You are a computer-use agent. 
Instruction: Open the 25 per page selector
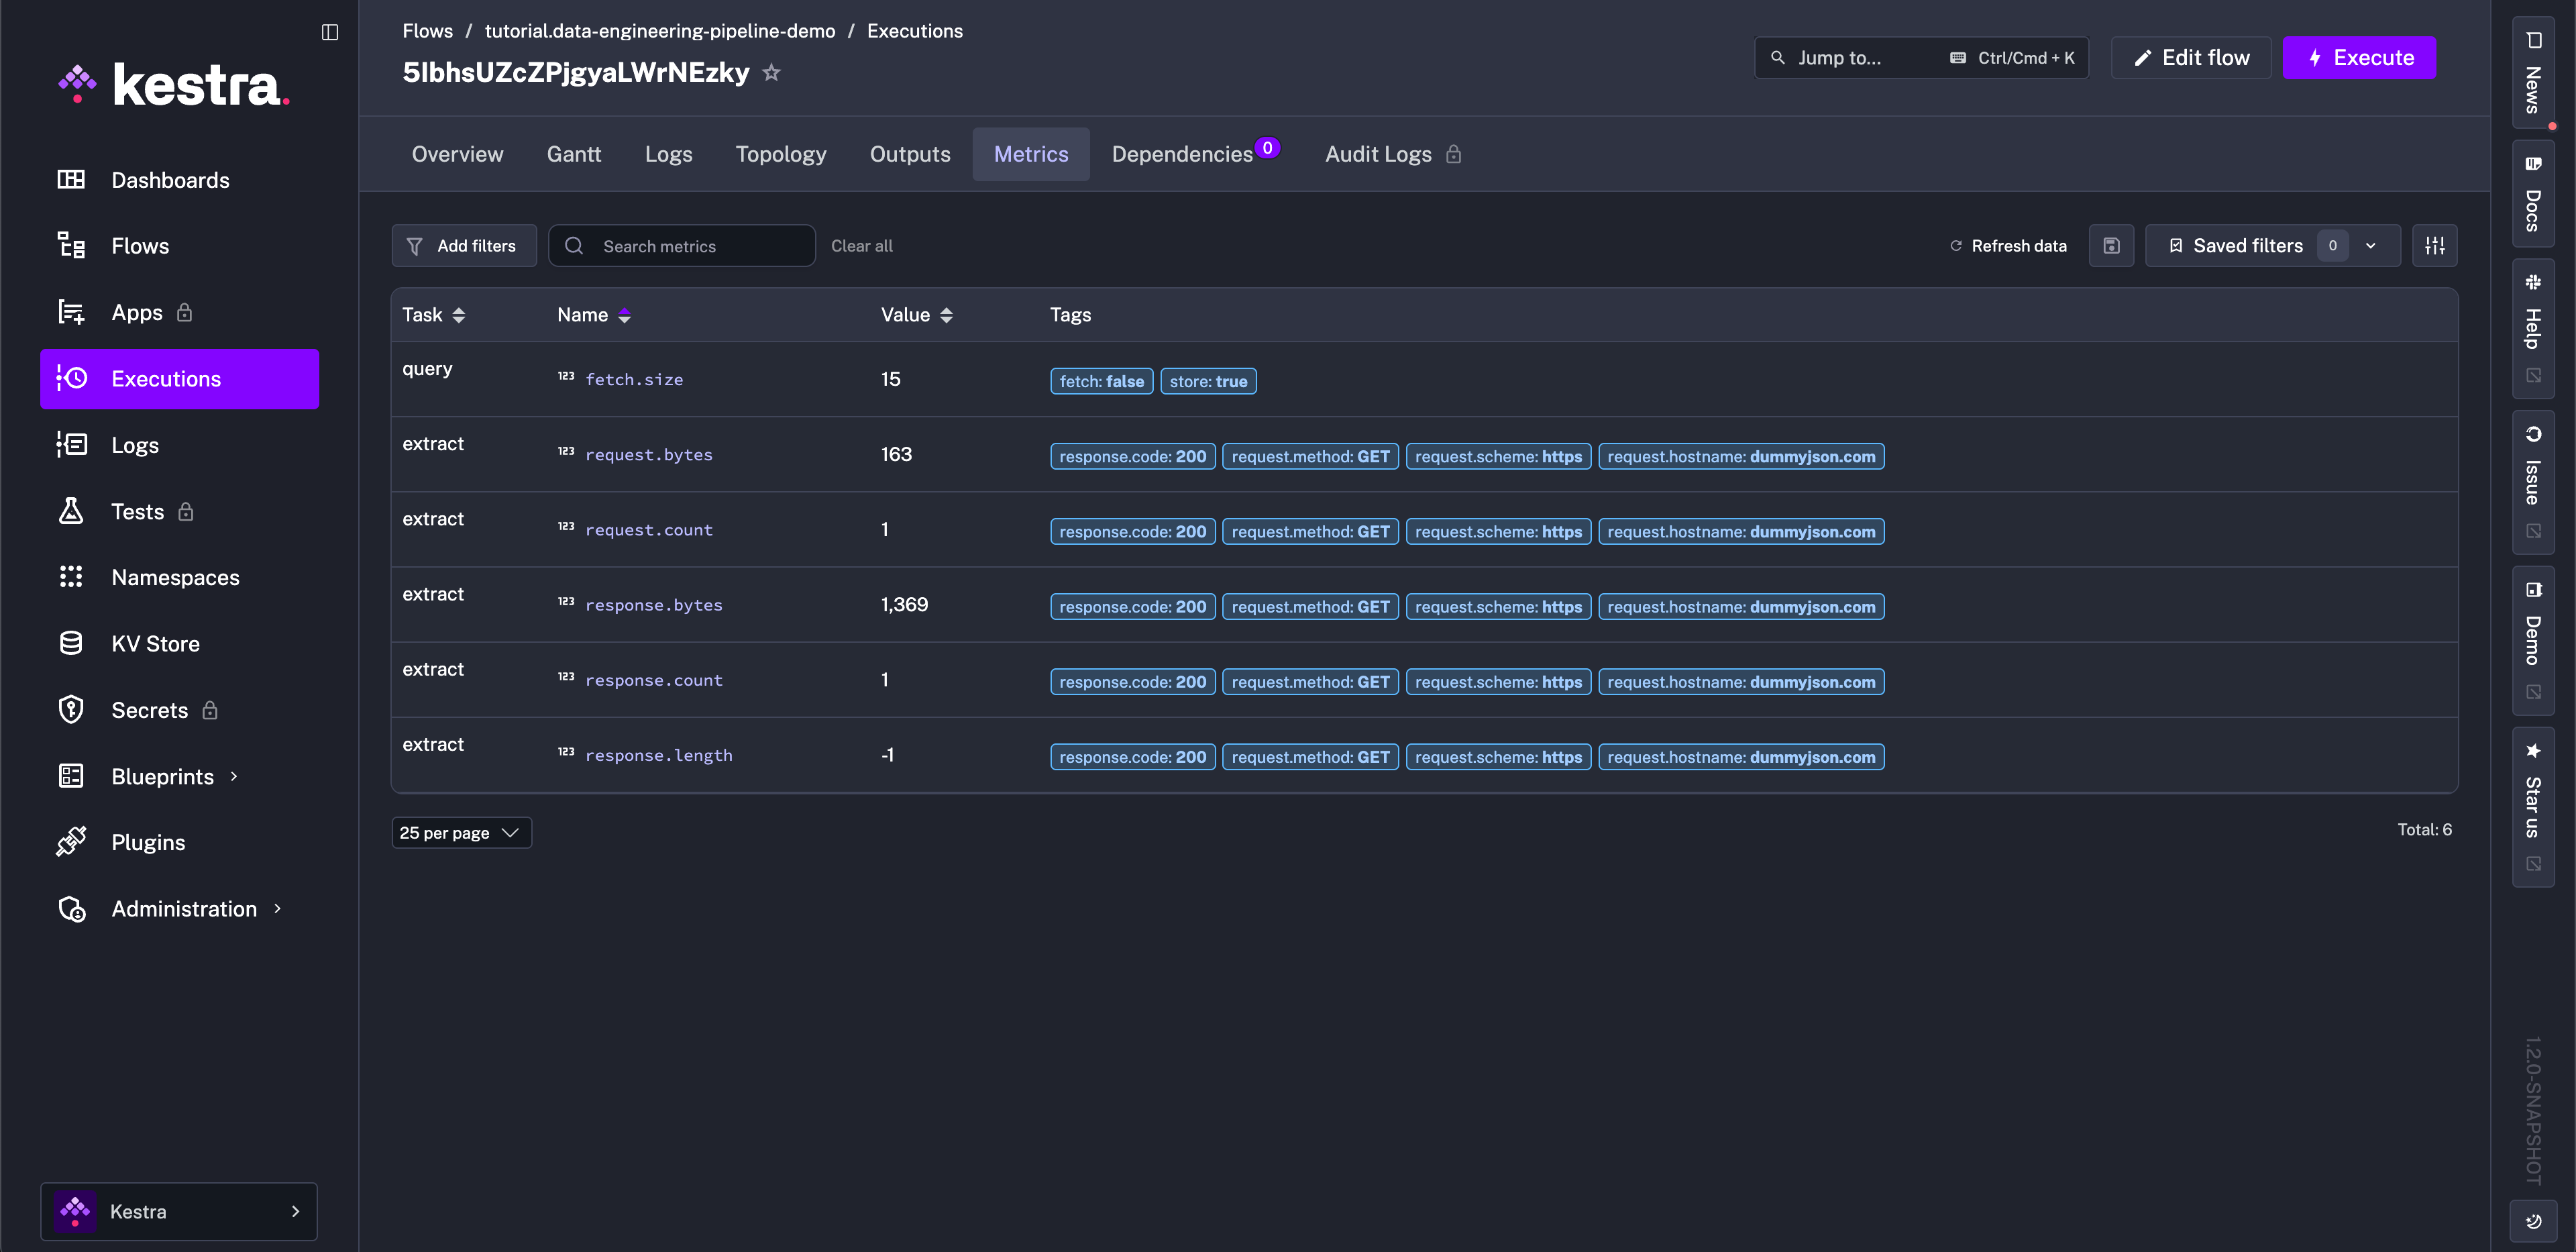[461, 832]
